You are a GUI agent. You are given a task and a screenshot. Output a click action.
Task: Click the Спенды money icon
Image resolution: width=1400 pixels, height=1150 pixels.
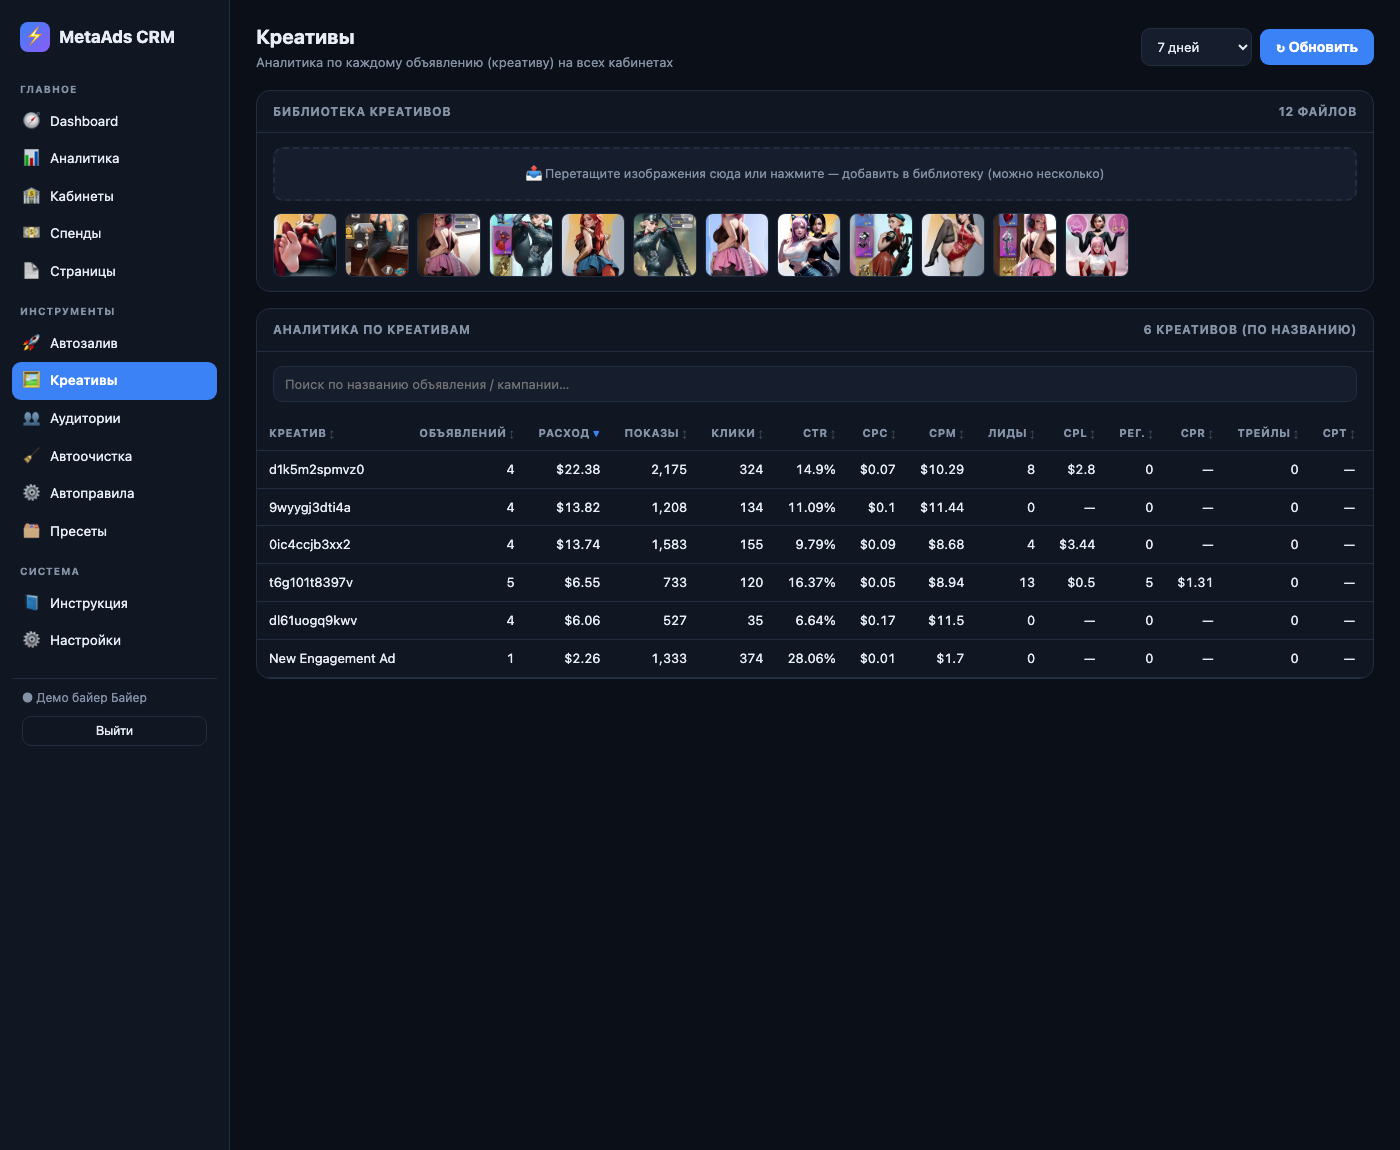32,233
